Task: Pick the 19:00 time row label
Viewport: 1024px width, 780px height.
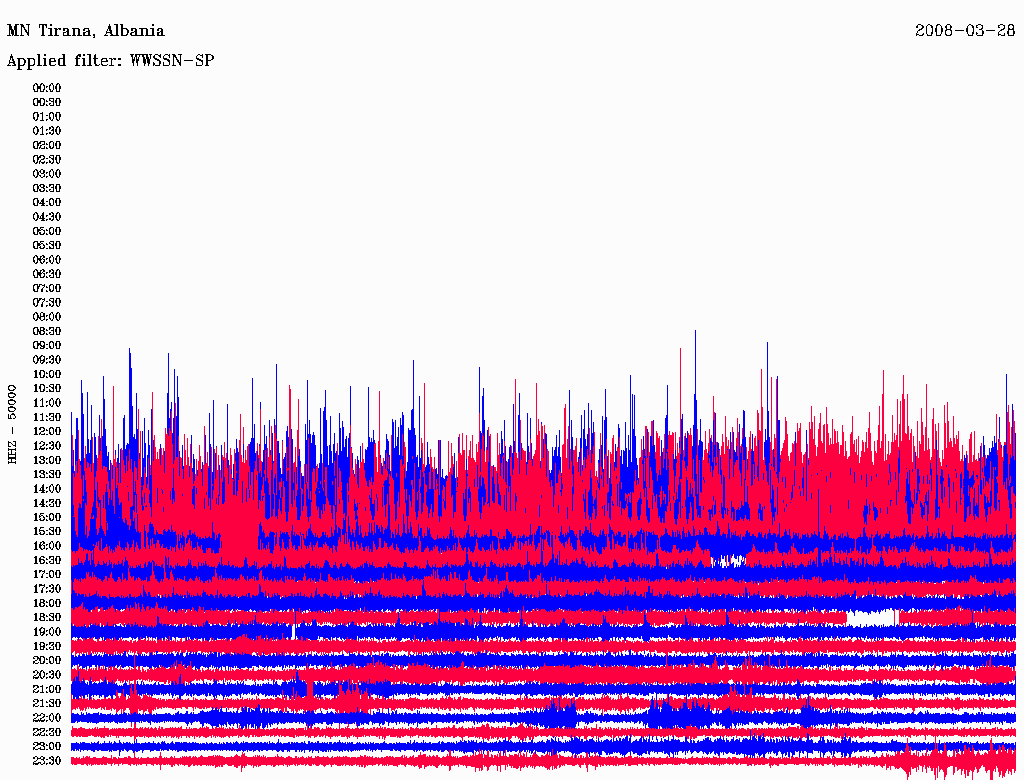Action: click(47, 632)
